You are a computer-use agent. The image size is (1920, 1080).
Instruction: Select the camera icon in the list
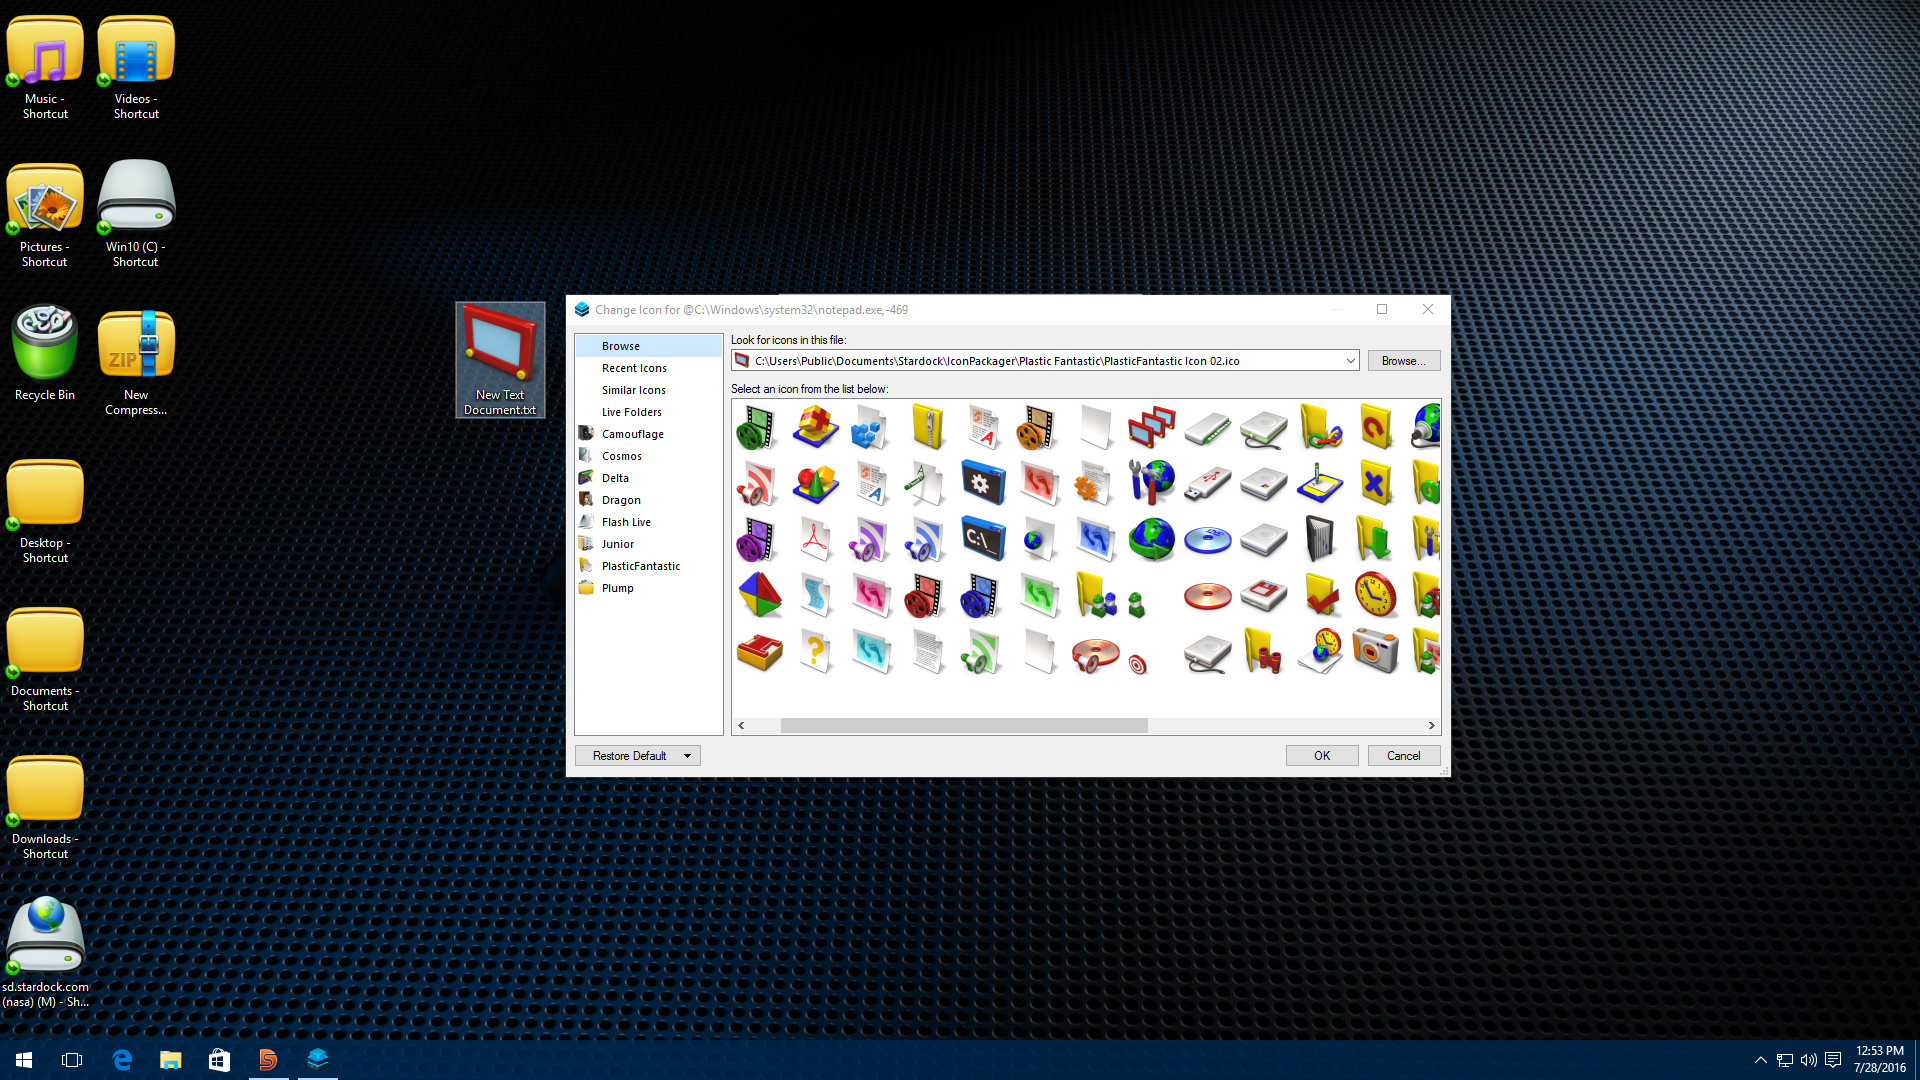coord(1375,650)
